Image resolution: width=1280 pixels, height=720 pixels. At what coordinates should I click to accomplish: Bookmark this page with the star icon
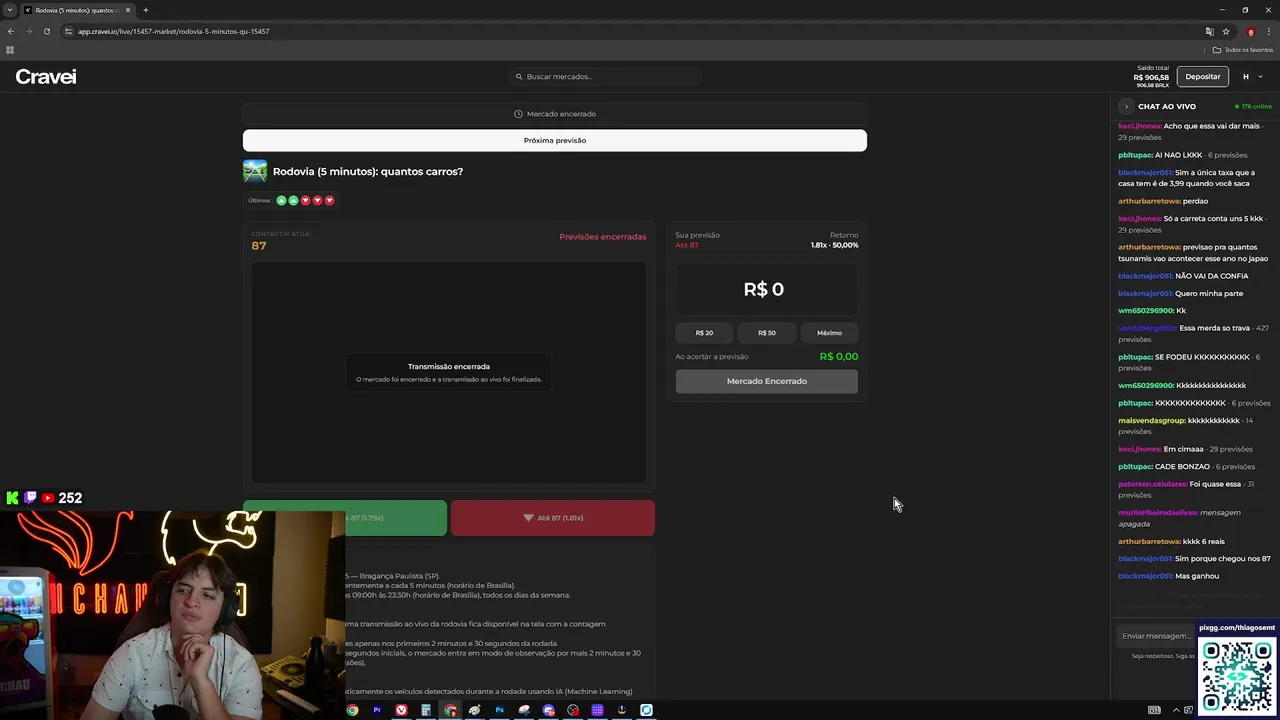click(1226, 31)
